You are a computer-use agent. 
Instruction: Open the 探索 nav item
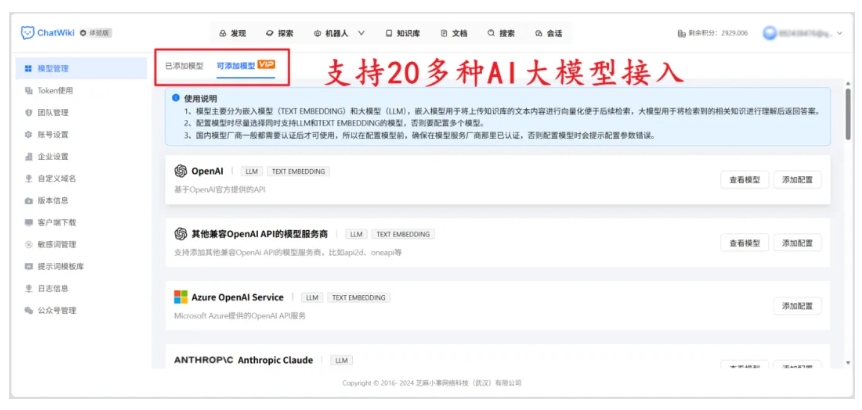[x=279, y=33]
